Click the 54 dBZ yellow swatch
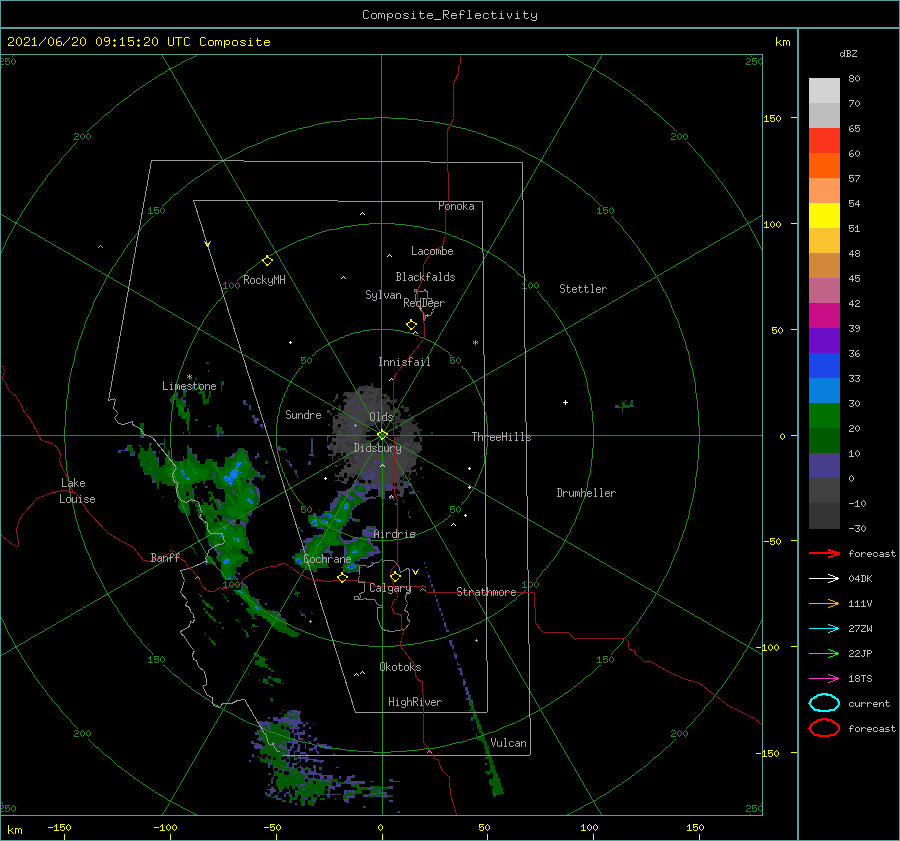Screen dimensions: 900x841 [x=824, y=215]
